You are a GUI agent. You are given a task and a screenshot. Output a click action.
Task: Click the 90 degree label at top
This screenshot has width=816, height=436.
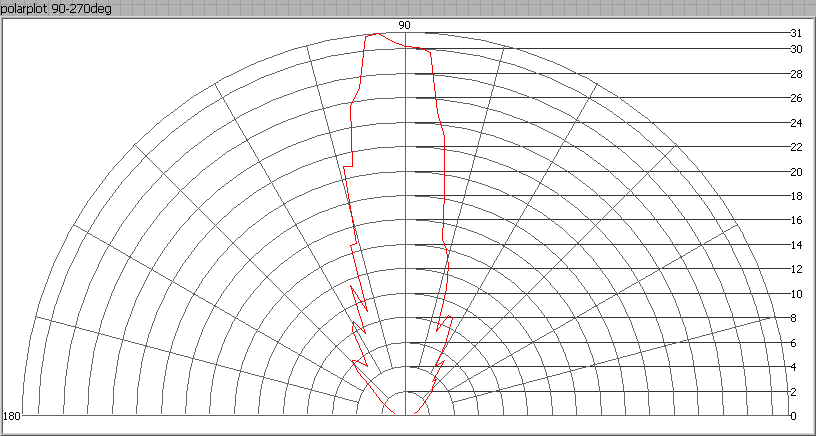click(x=404, y=25)
